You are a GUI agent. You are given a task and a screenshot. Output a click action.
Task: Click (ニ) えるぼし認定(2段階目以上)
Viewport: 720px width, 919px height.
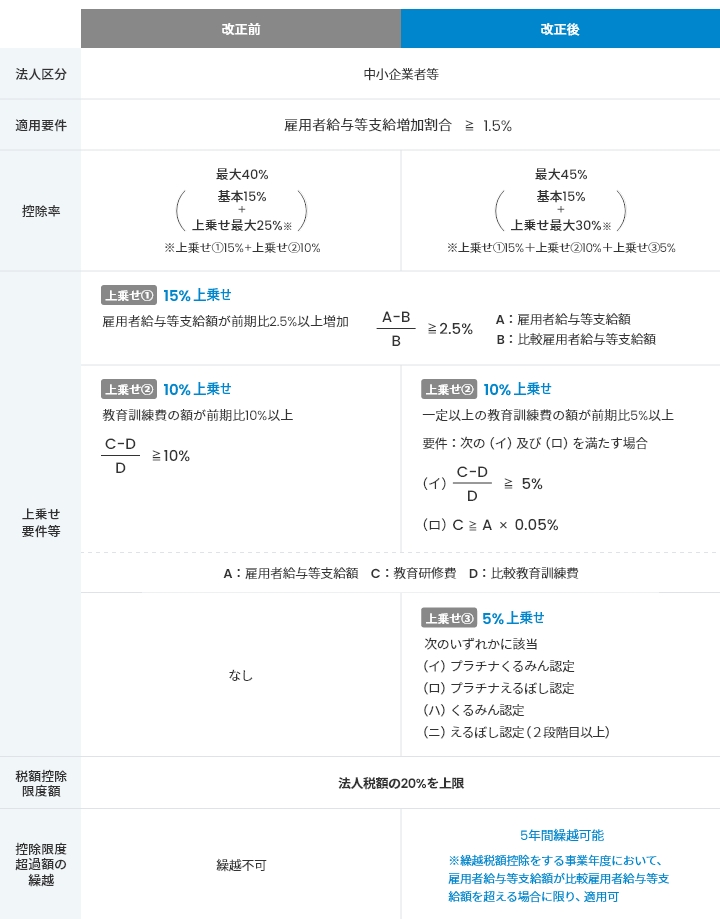tap(516, 732)
